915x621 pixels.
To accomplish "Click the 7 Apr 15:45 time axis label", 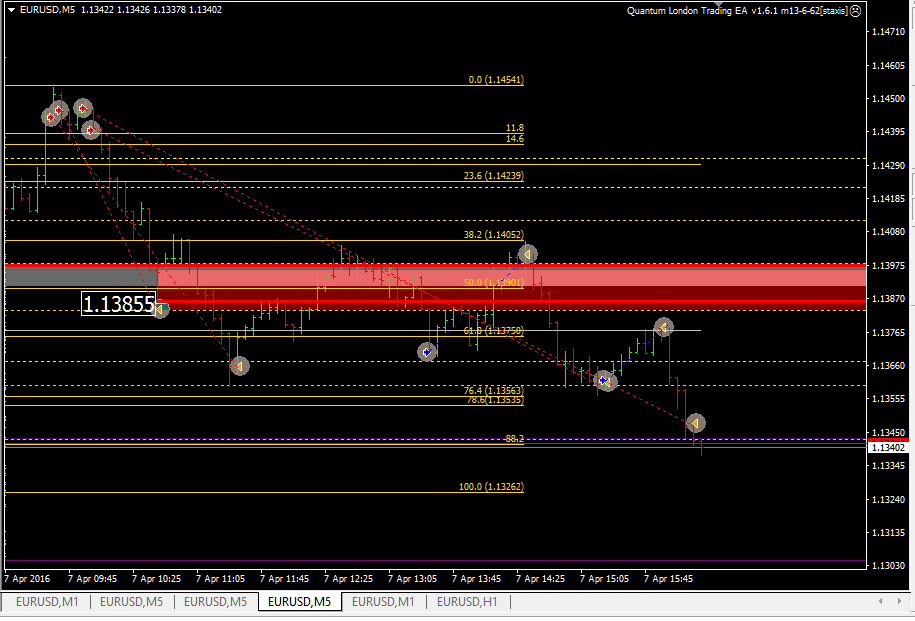I will pos(668,579).
